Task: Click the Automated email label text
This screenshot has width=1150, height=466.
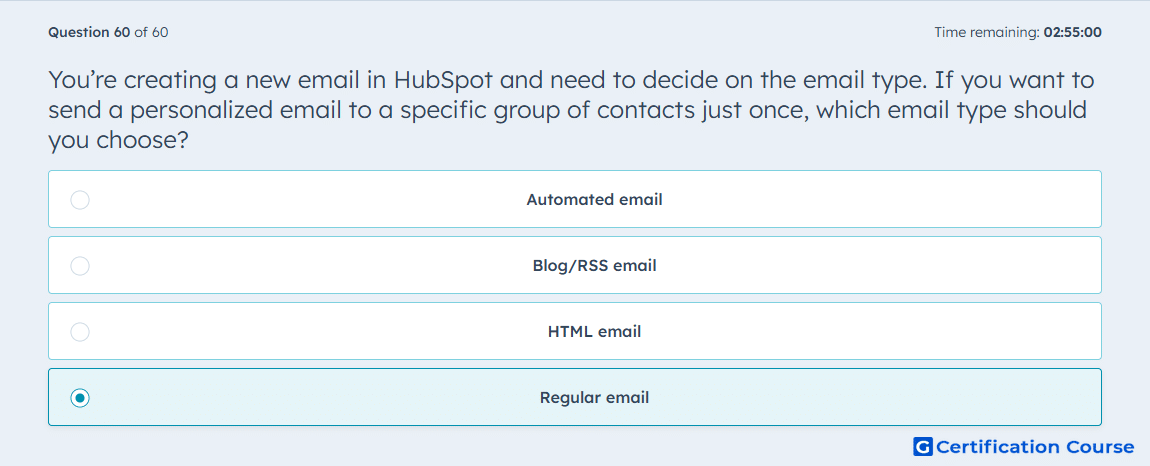Action: pos(594,200)
